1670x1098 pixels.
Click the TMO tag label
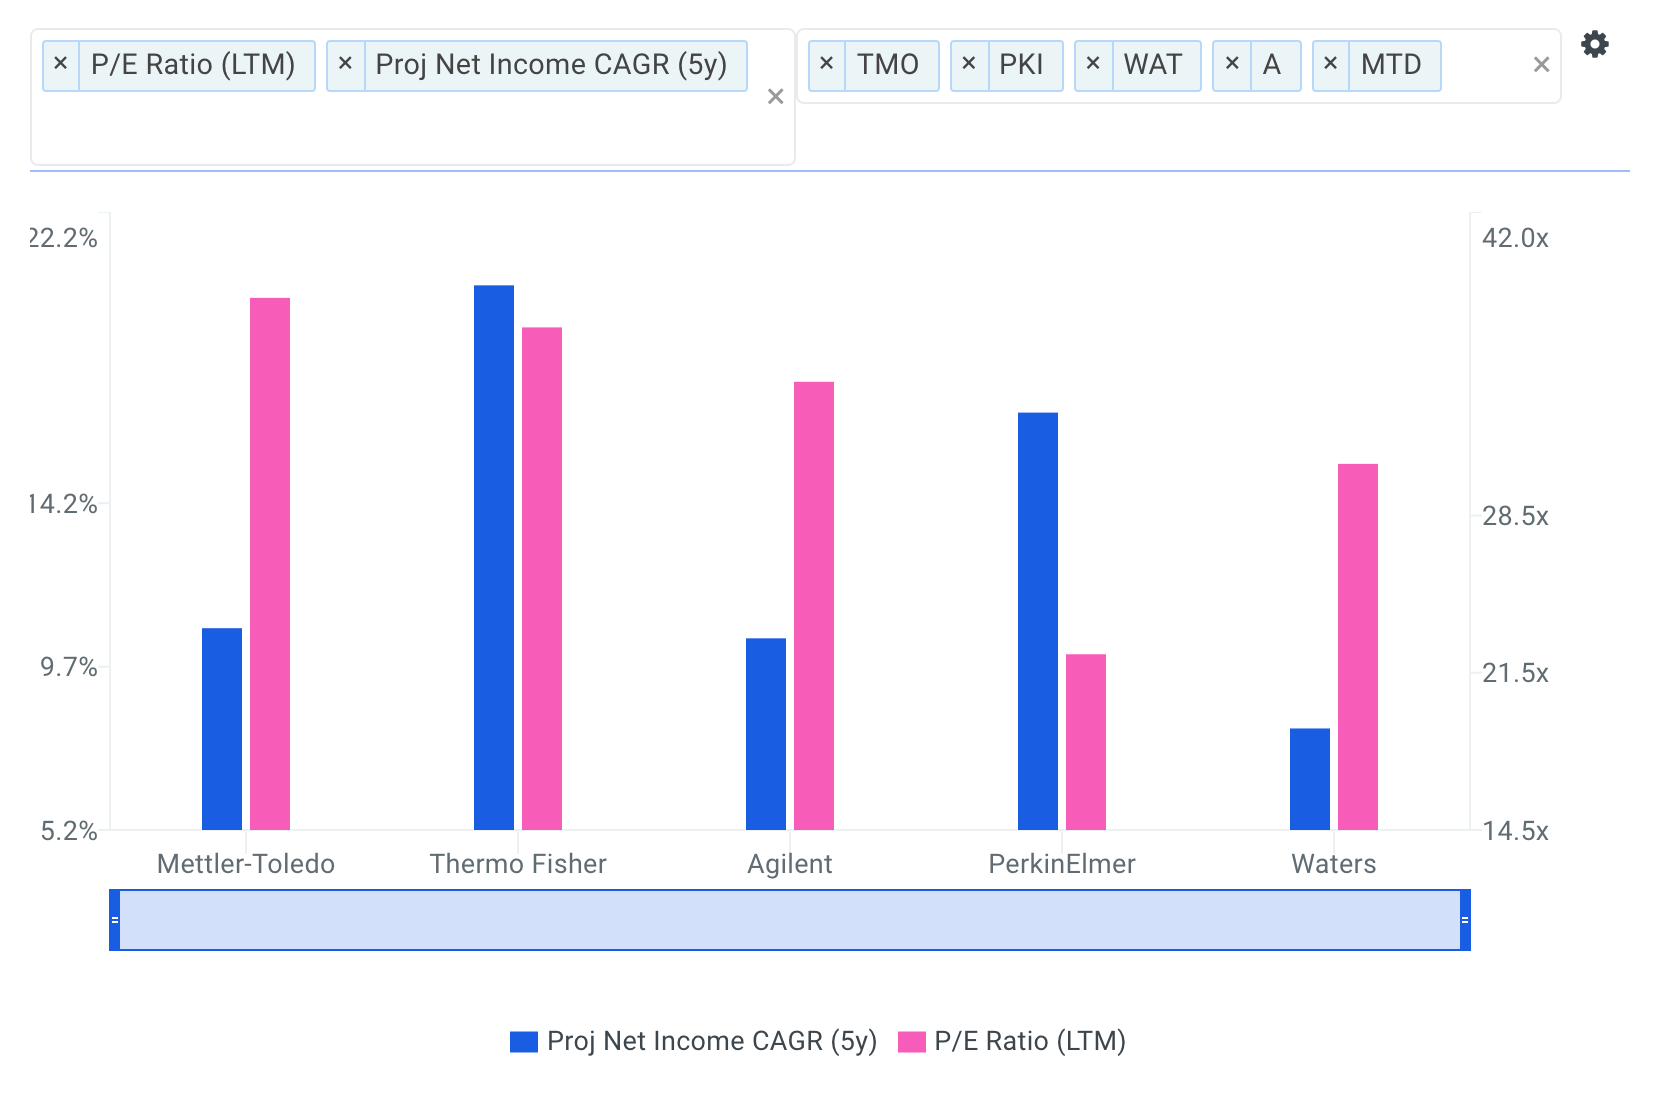[x=888, y=65]
